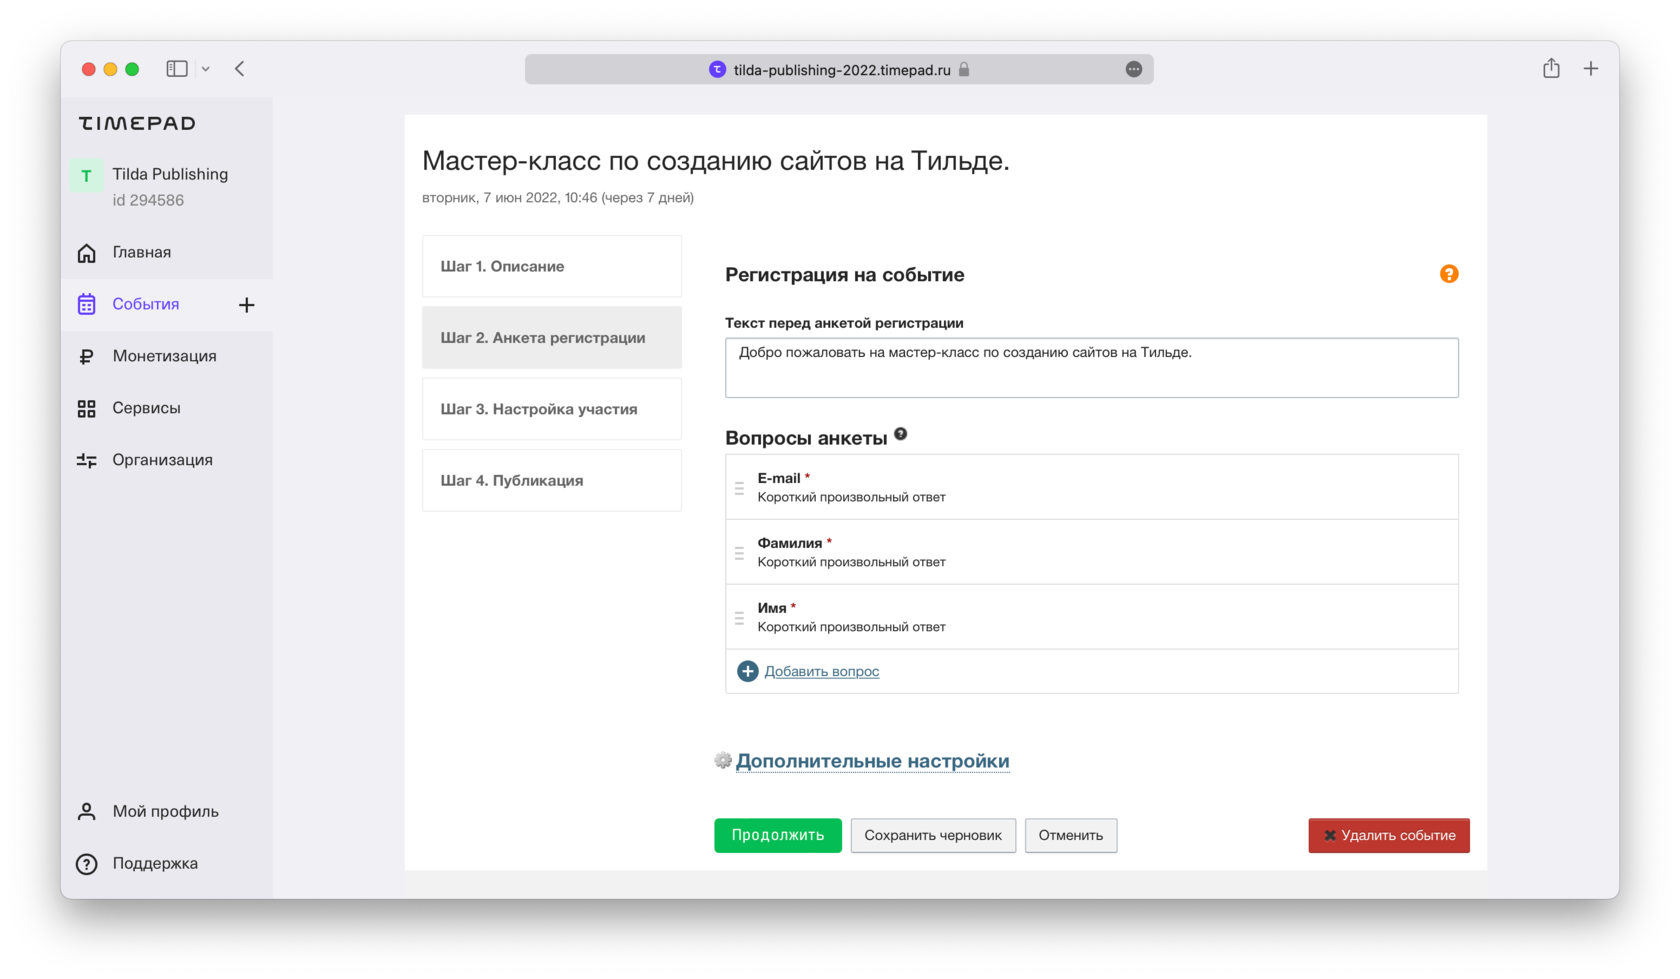Click the Отменить button

[x=1071, y=835]
